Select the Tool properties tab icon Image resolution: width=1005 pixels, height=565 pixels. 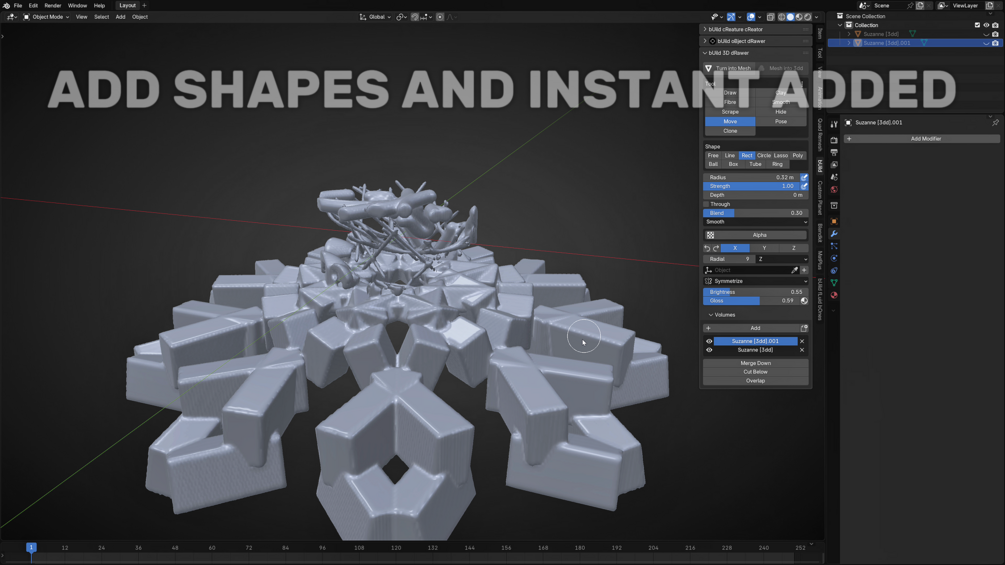[834, 124]
